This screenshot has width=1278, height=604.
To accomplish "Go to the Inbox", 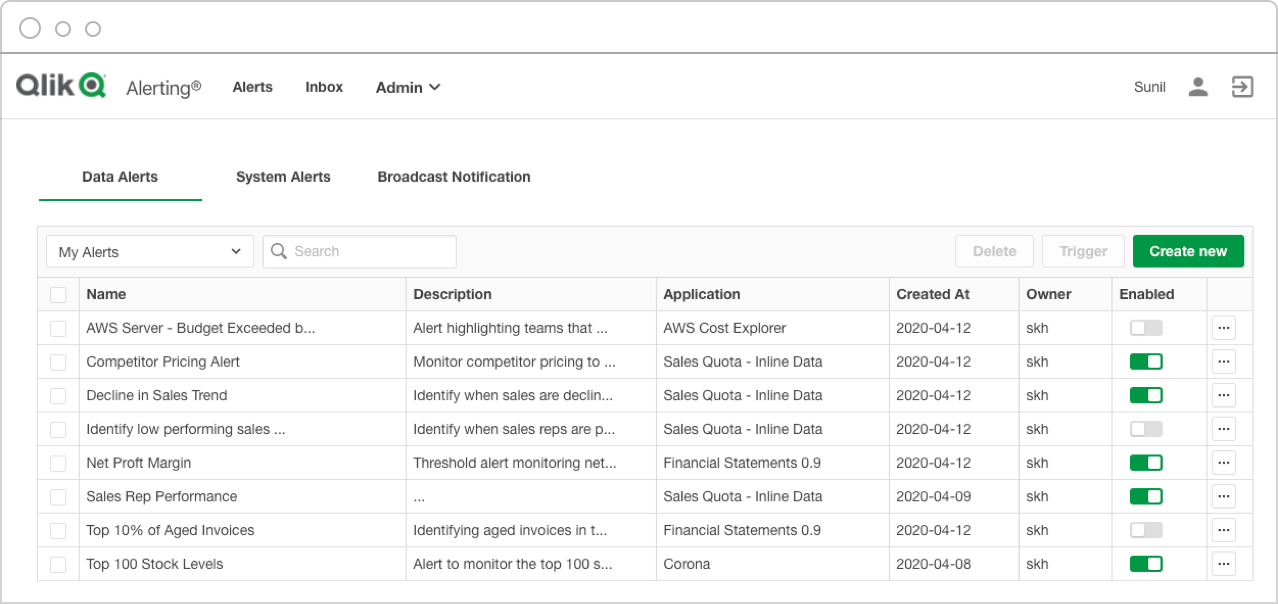I will [x=324, y=87].
